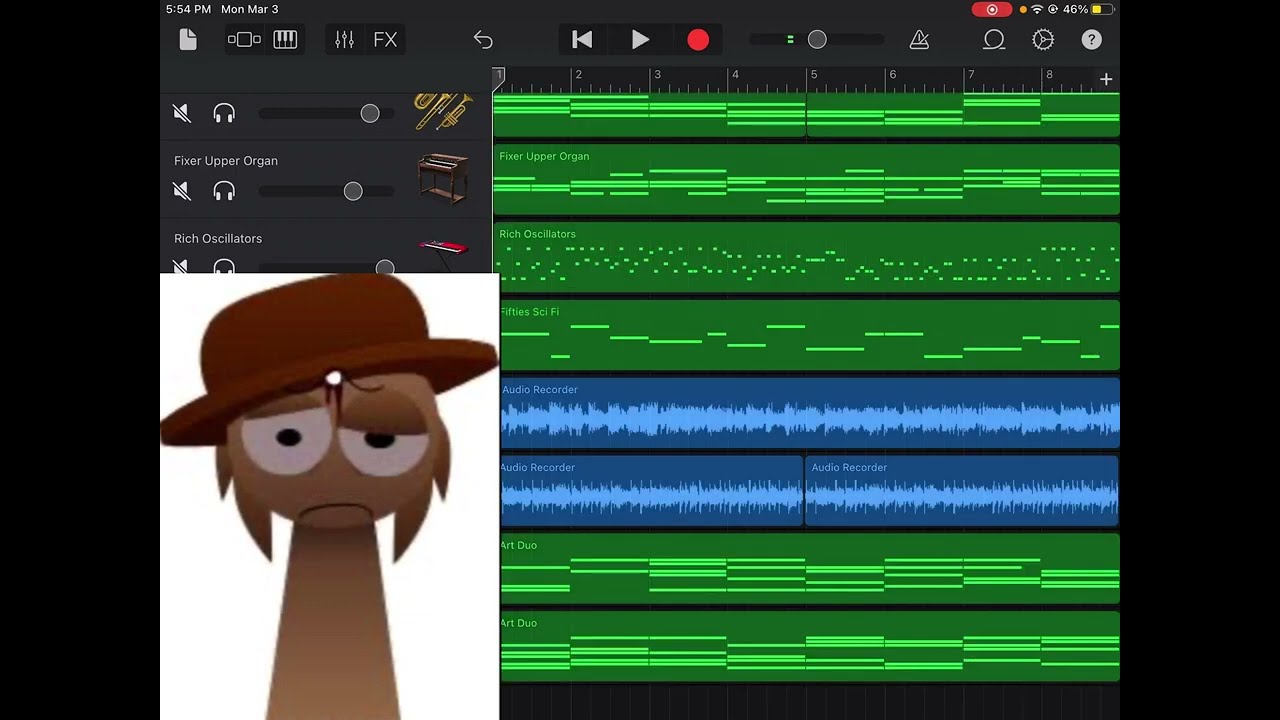Adjust the master volume slider knob
Viewport: 1280px width, 720px height.
(x=817, y=39)
